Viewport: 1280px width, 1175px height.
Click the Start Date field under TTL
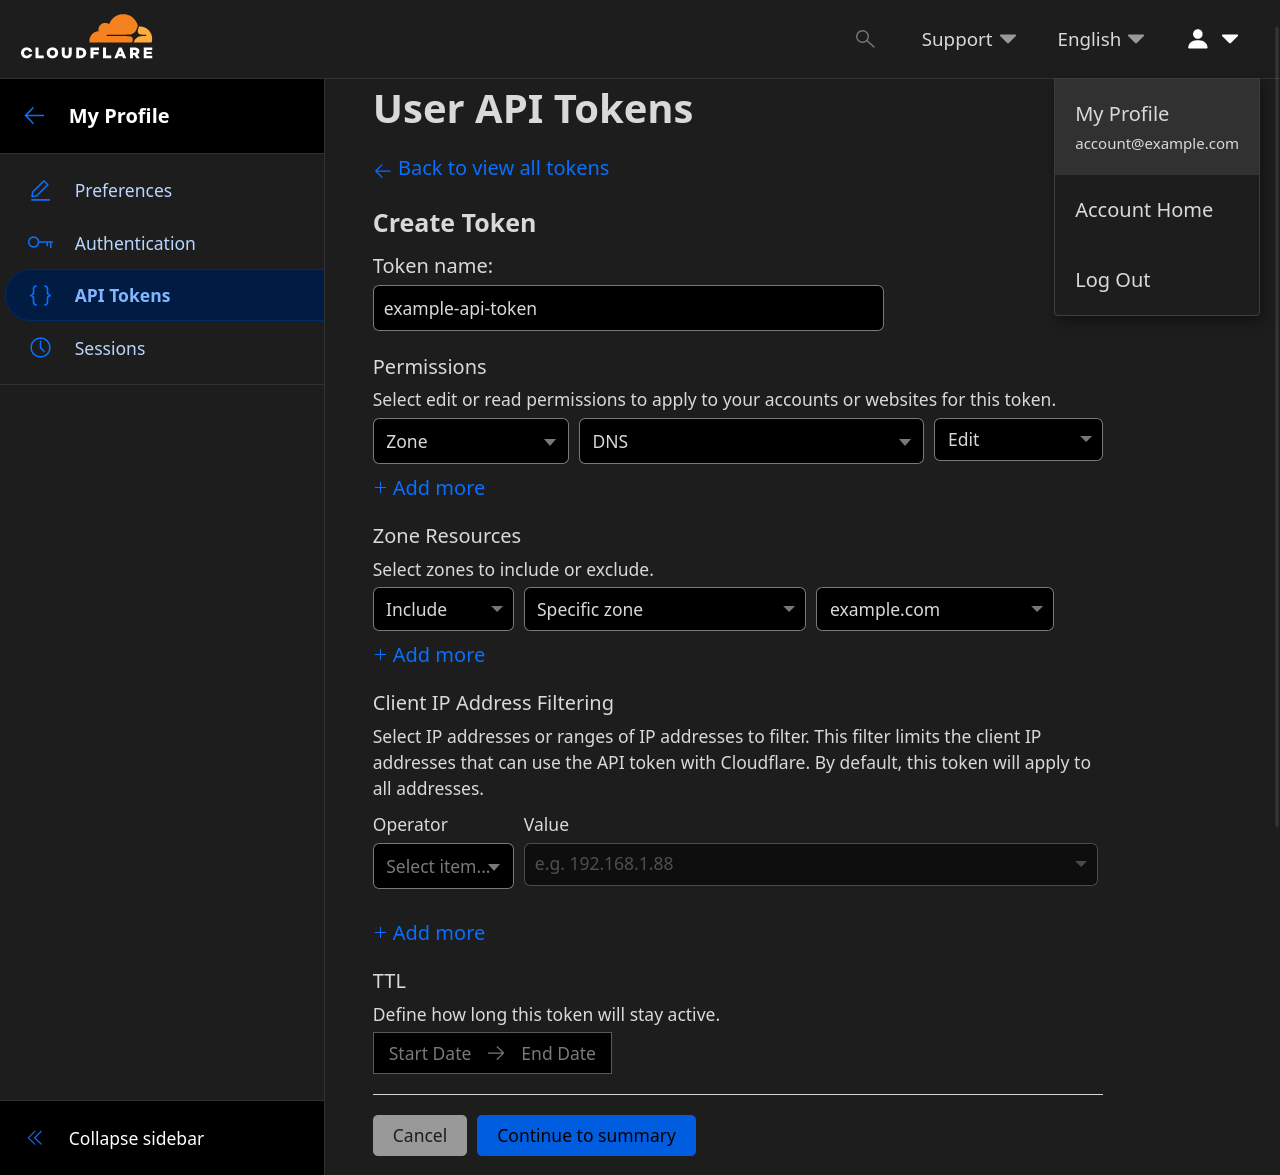tap(430, 1053)
